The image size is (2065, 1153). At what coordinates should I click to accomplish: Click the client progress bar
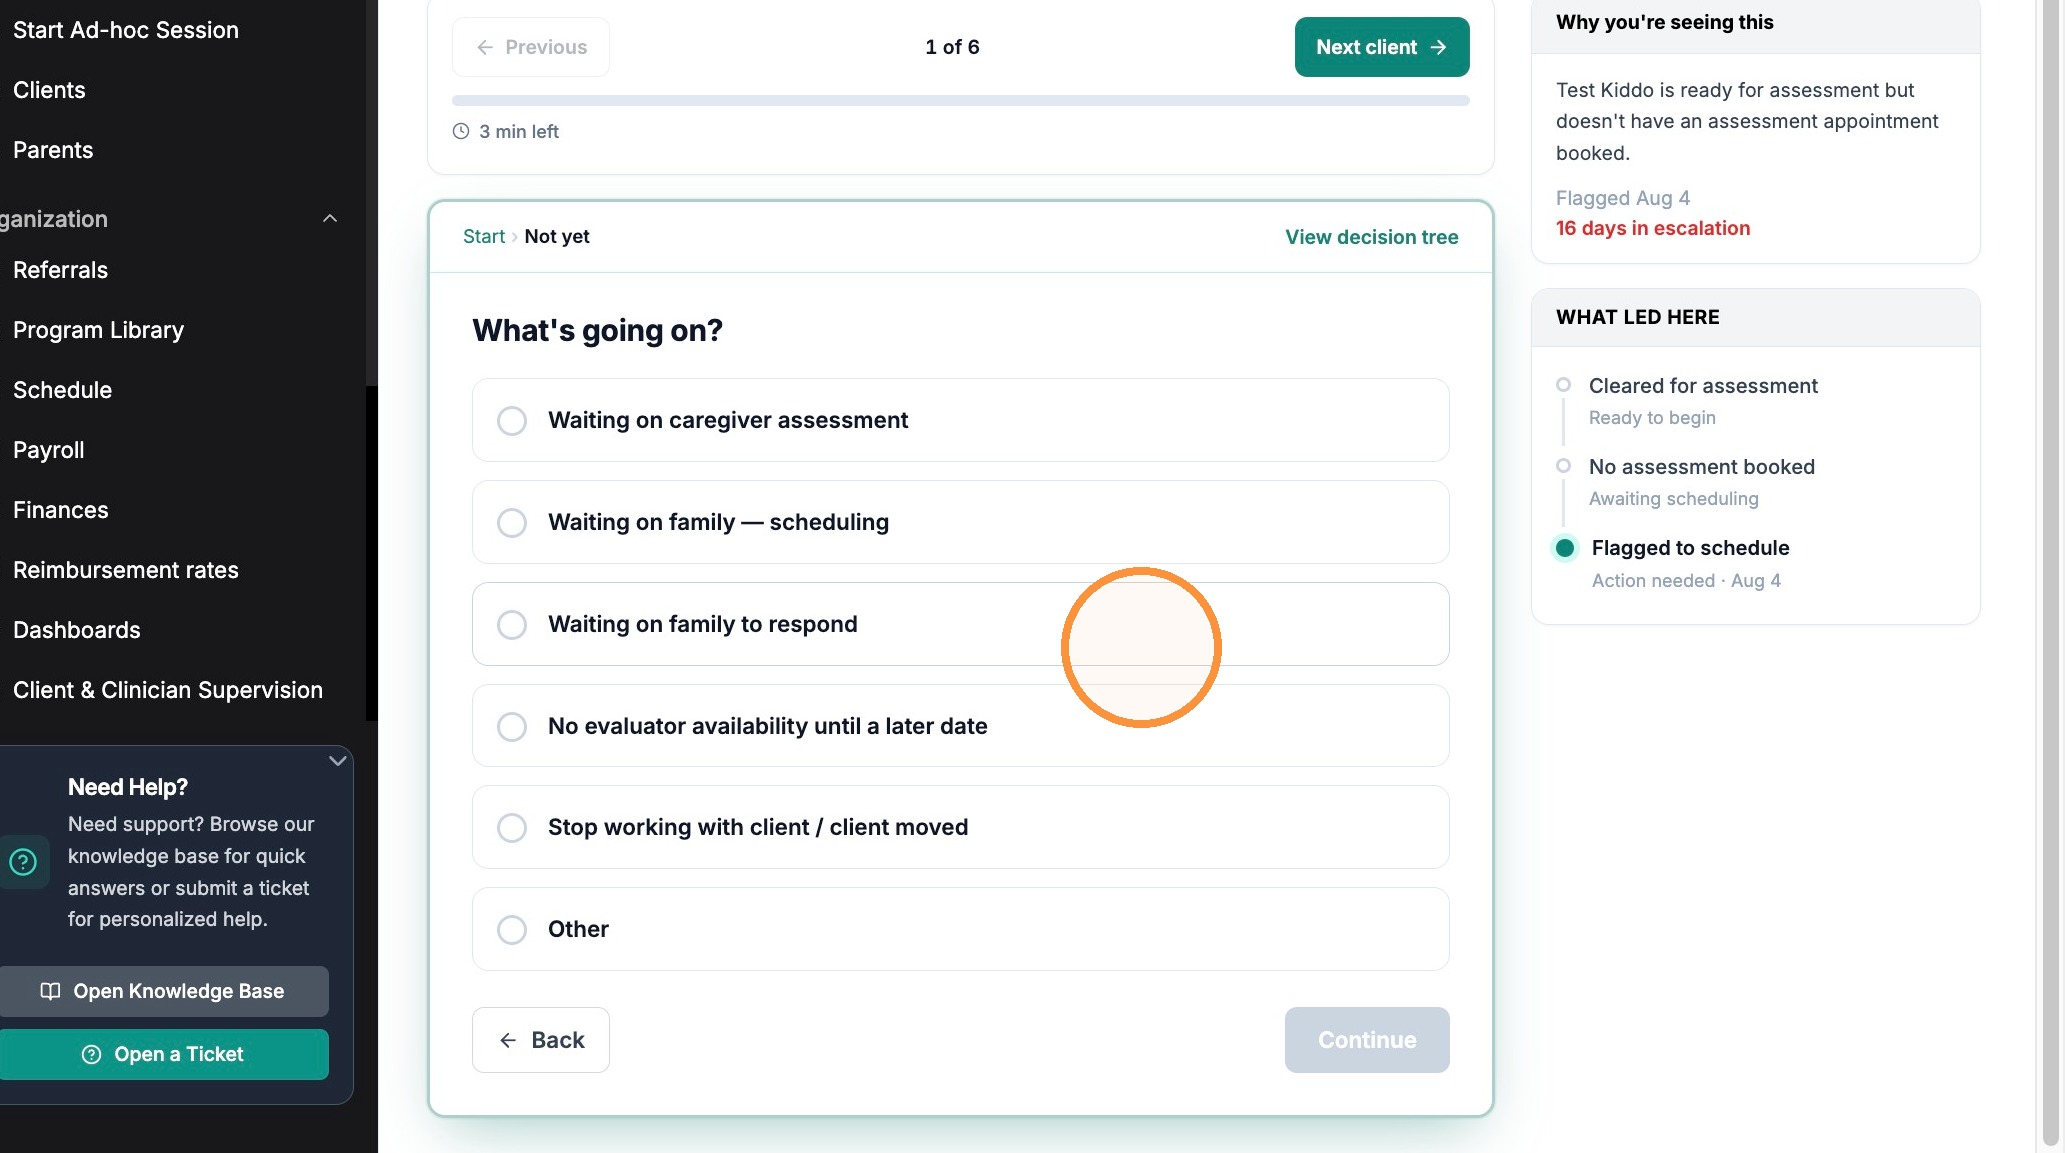(960, 101)
